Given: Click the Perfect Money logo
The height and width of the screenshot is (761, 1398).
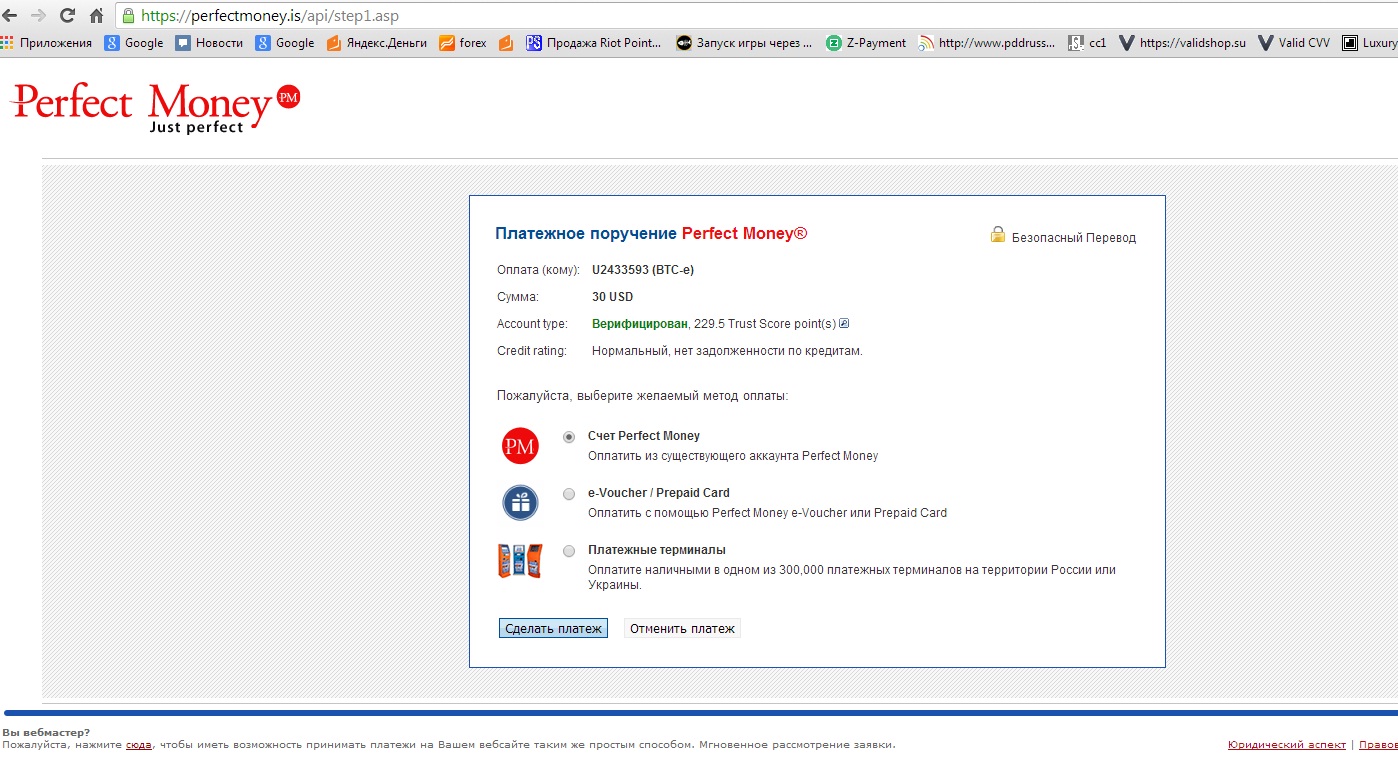Looking at the screenshot, I should [x=155, y=108].
